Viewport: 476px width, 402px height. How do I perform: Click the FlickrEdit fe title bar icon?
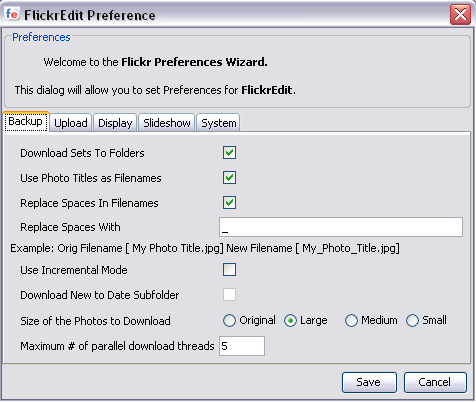coord(12,14)
